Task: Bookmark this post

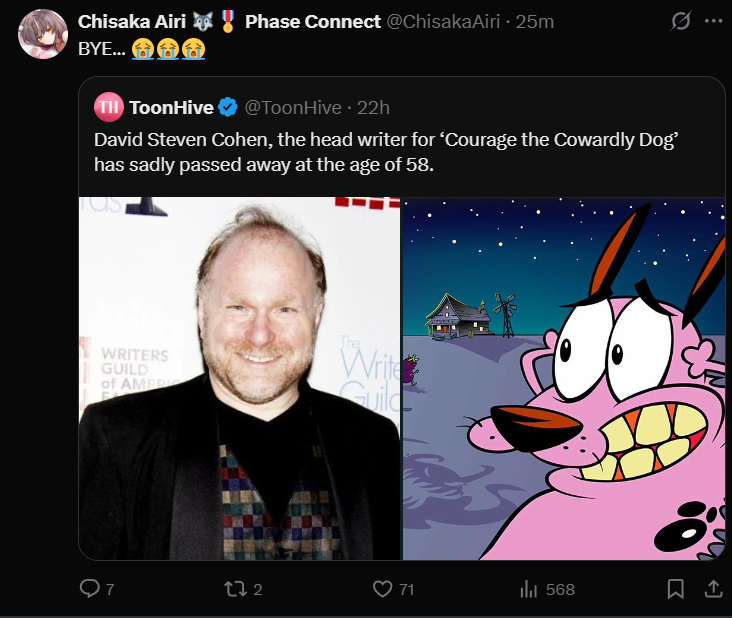Action: [675, 589]
